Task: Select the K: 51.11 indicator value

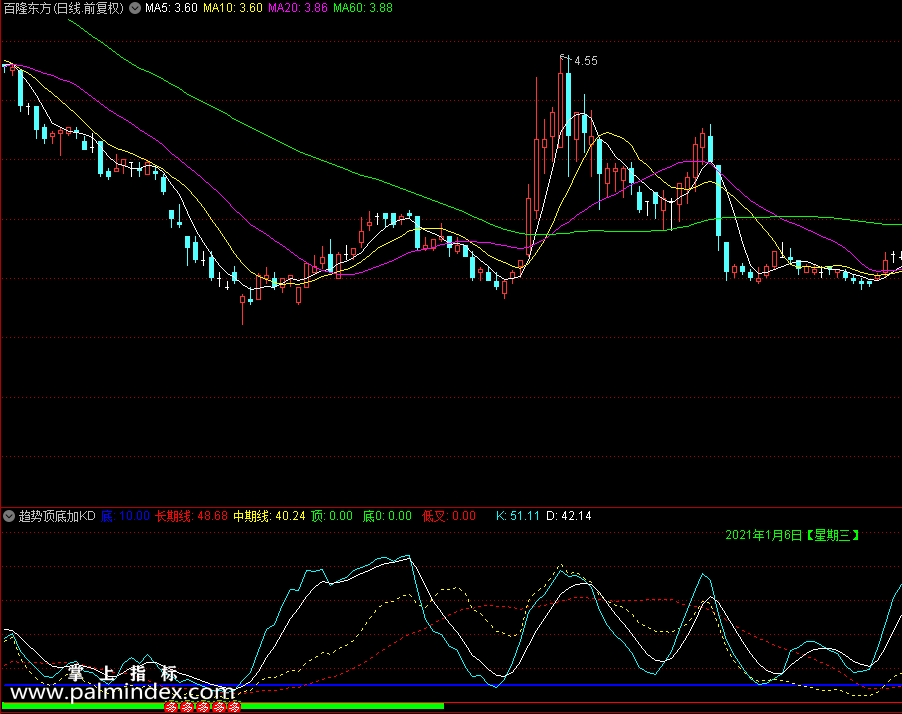Action: (518, 516)
